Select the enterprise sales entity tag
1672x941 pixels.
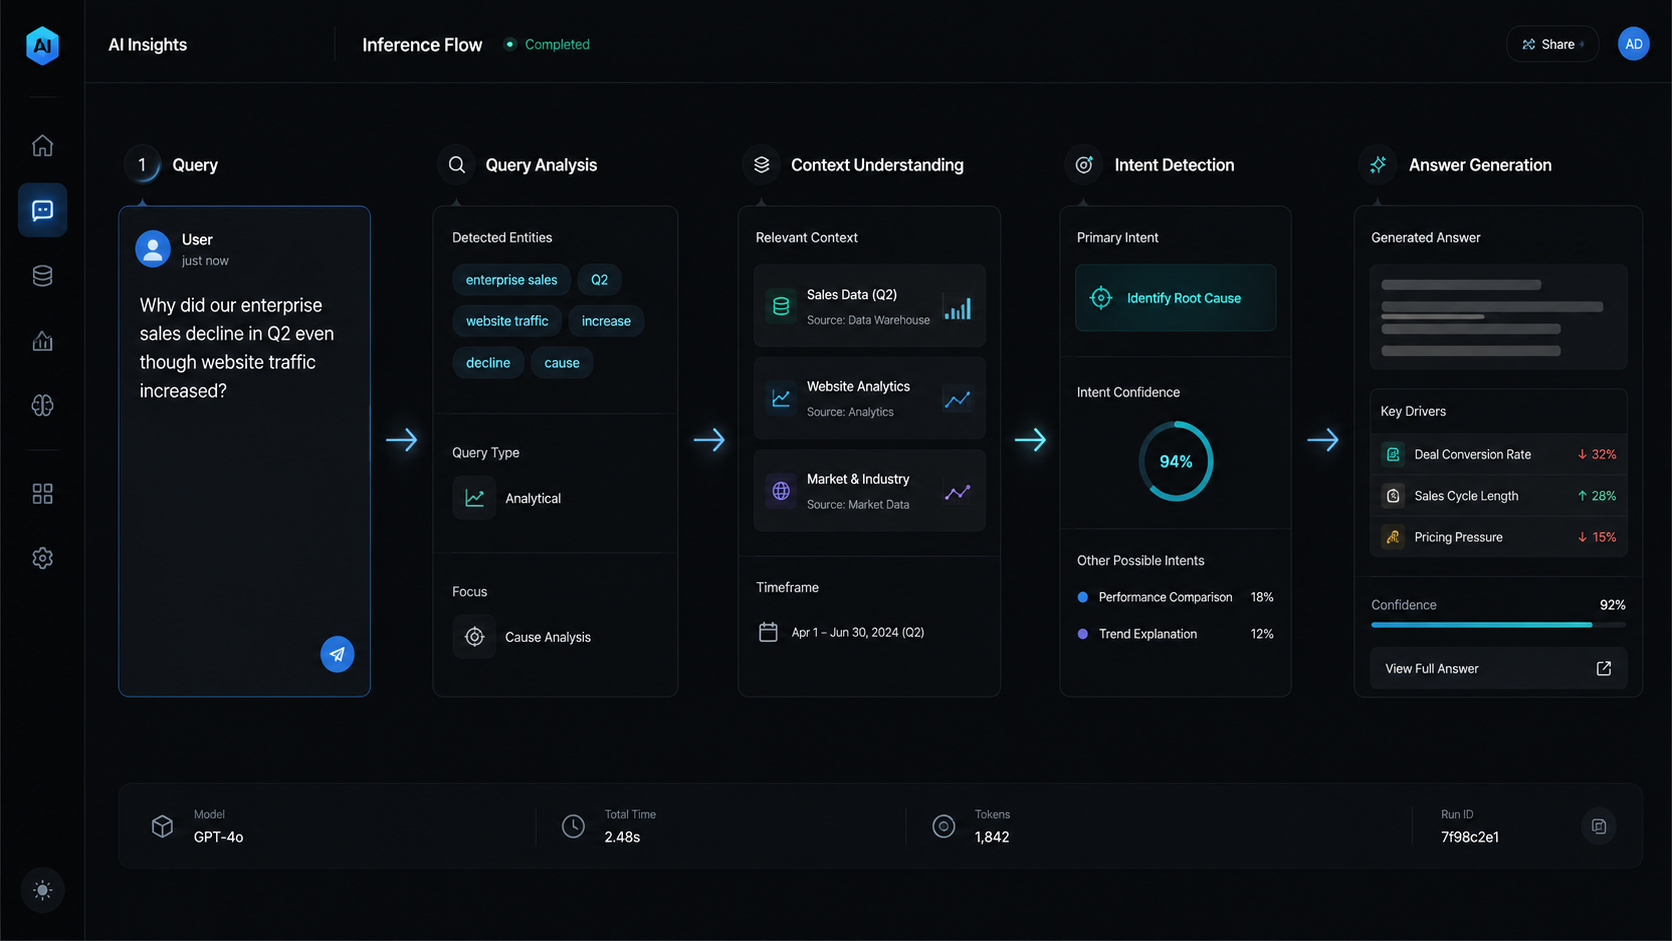(x=511, y=280)
